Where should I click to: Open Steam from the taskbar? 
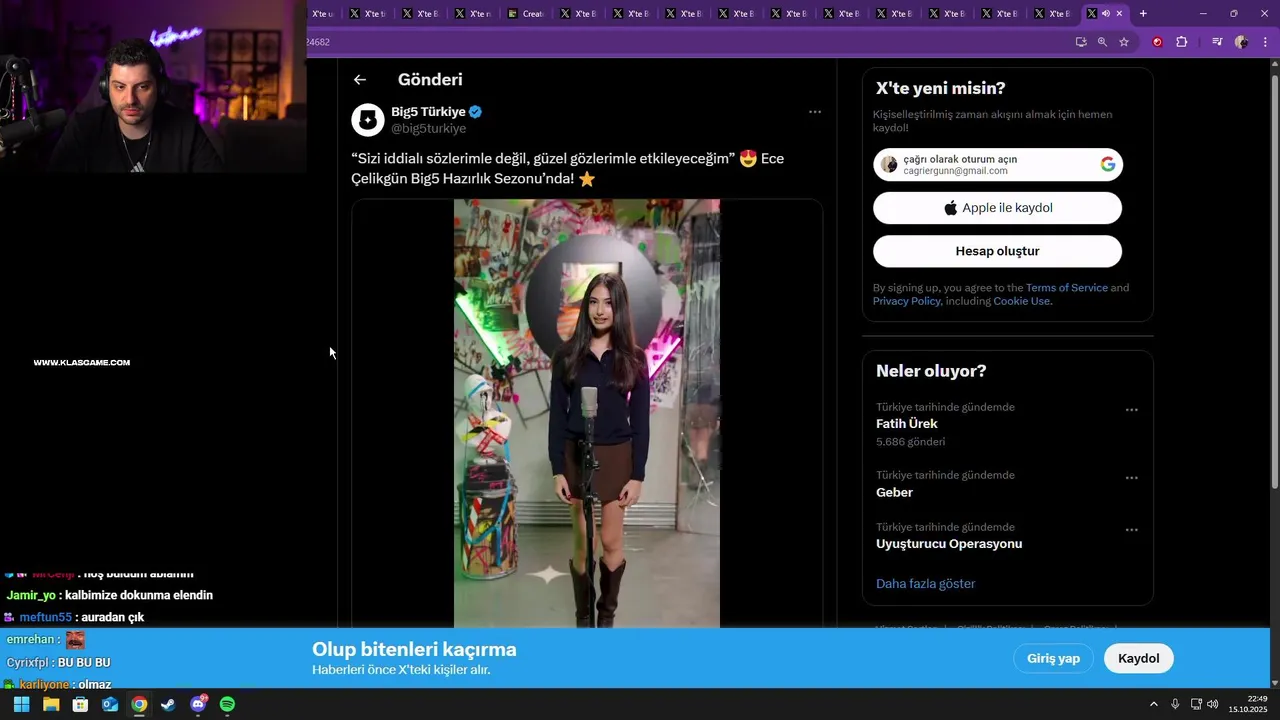[x=168, y=704]
